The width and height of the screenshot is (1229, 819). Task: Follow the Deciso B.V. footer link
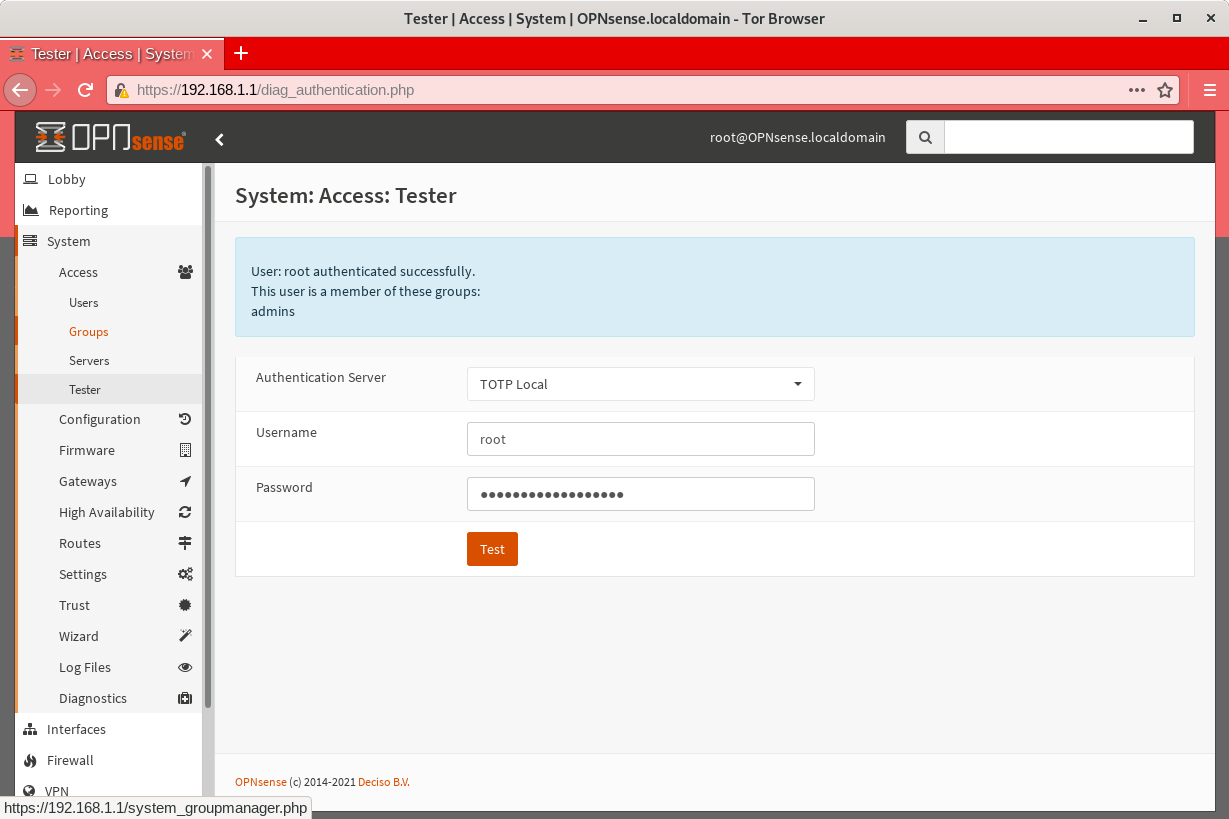[384, 782]
